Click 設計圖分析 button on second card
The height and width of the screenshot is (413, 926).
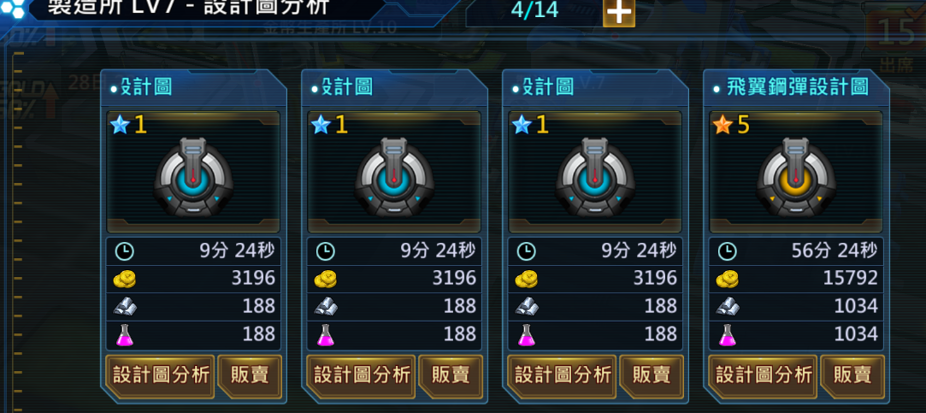point(361,376)
